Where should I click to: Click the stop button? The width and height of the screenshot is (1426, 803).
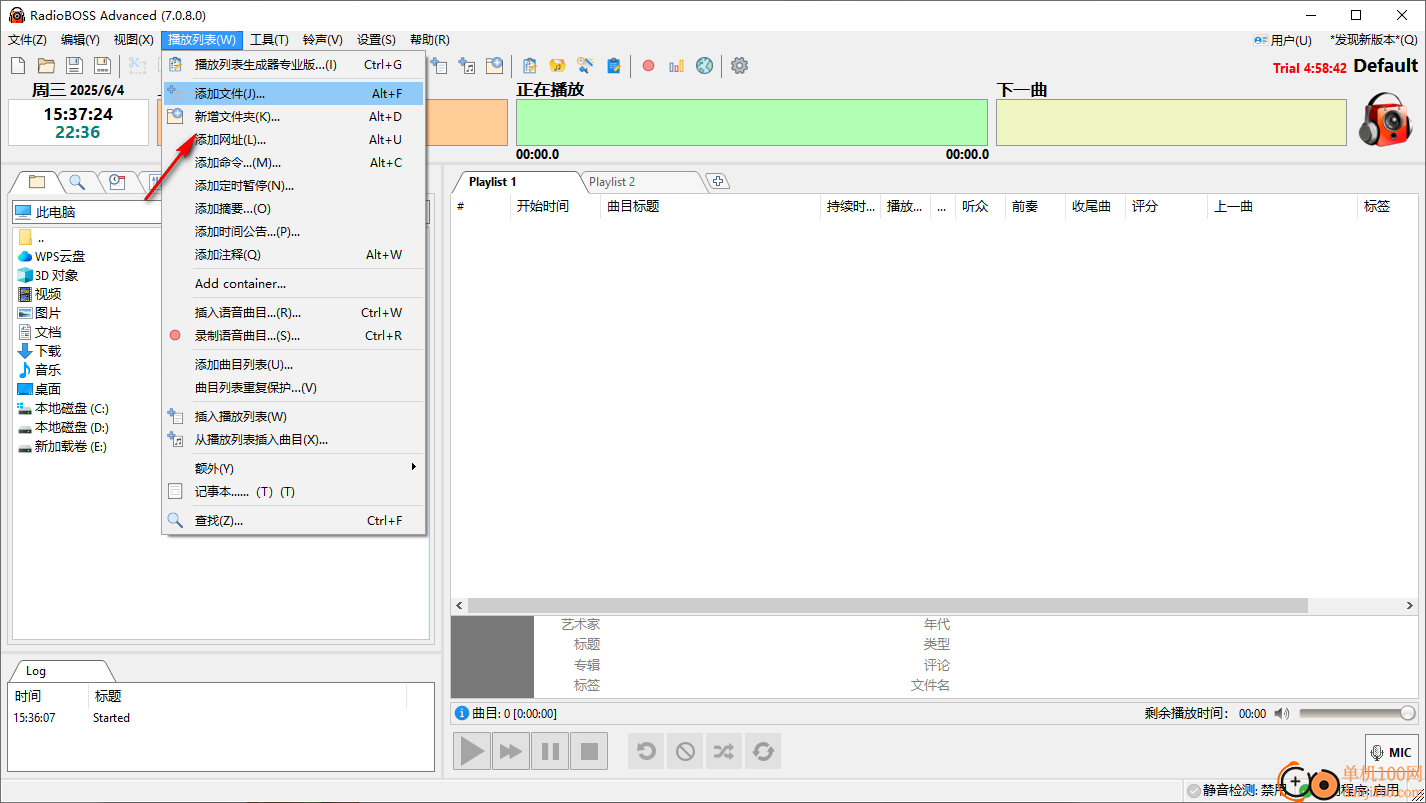click(x=589, y=751)
